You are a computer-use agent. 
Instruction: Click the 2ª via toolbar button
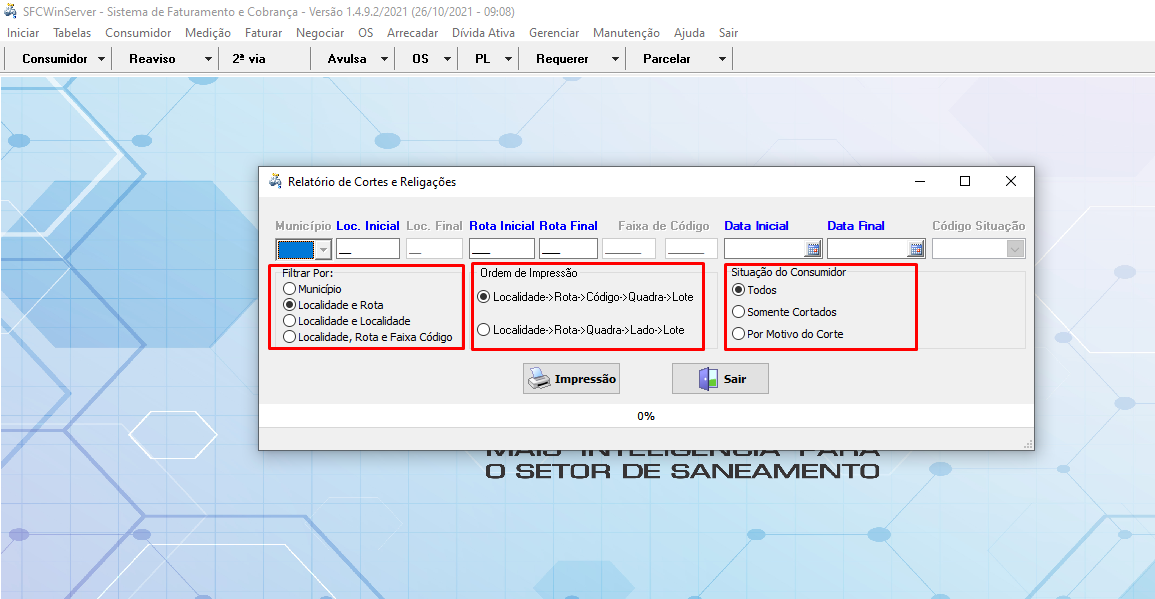249,59
